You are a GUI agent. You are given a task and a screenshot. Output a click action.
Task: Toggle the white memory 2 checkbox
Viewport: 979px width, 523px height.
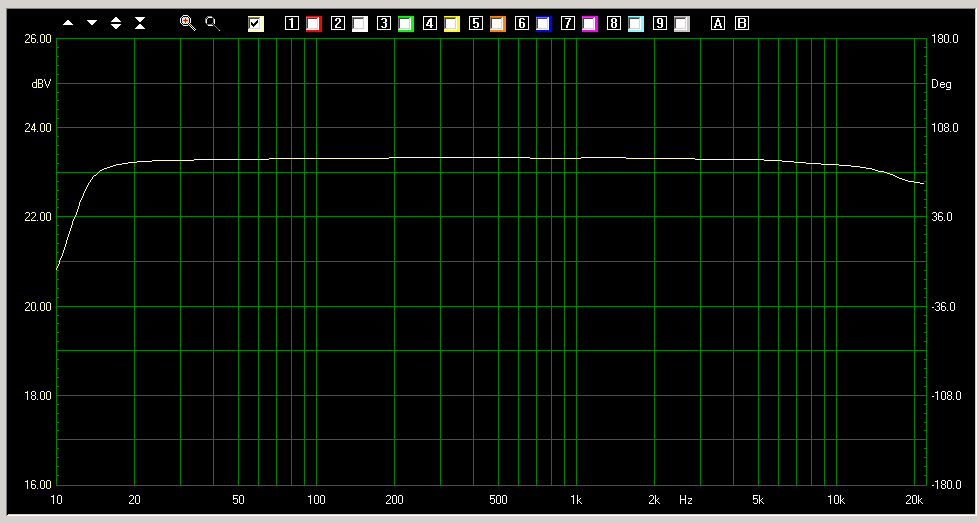(360, 24)
